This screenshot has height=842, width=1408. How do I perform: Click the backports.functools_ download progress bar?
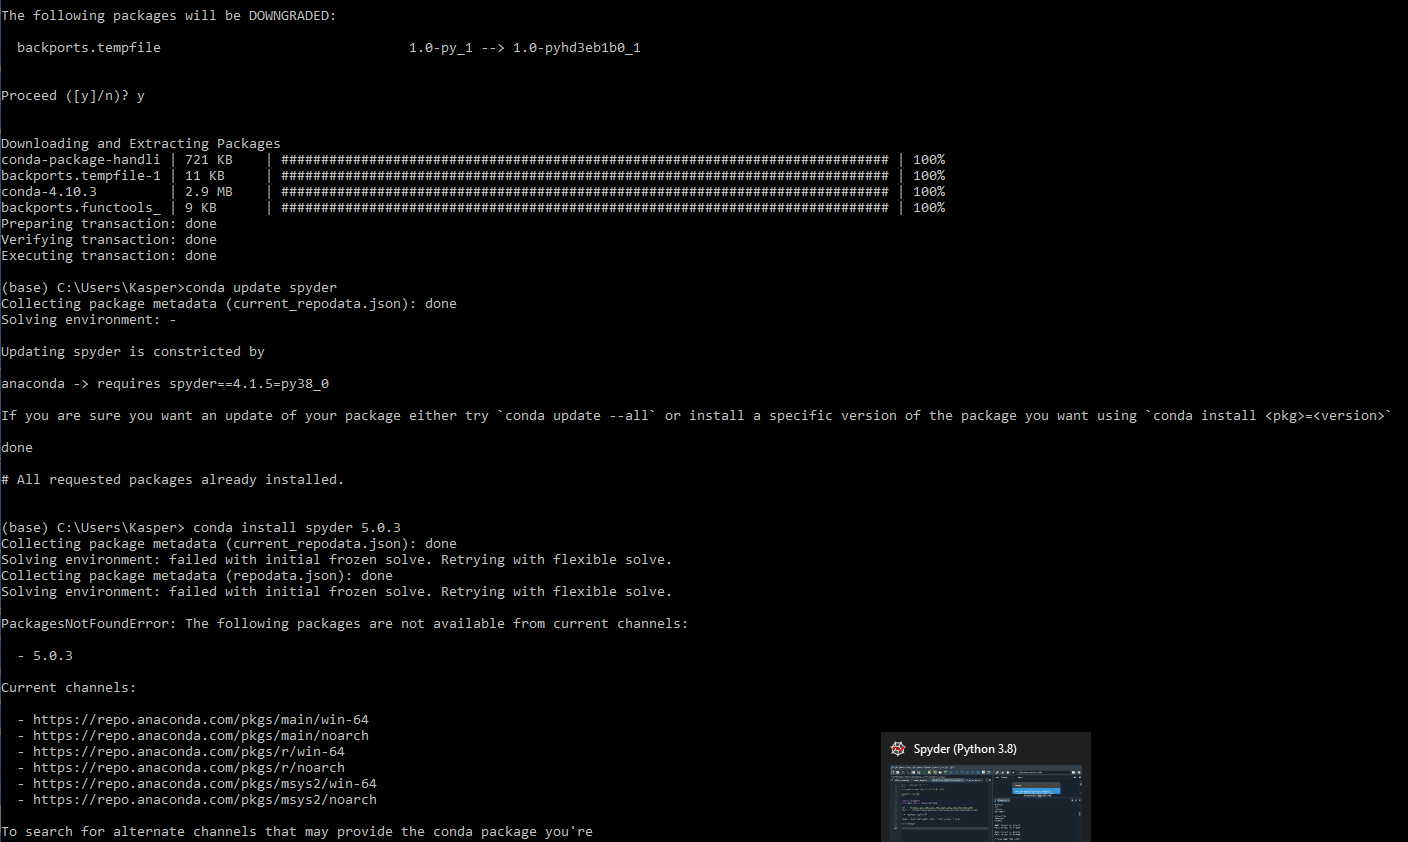(x=585, y=208)
